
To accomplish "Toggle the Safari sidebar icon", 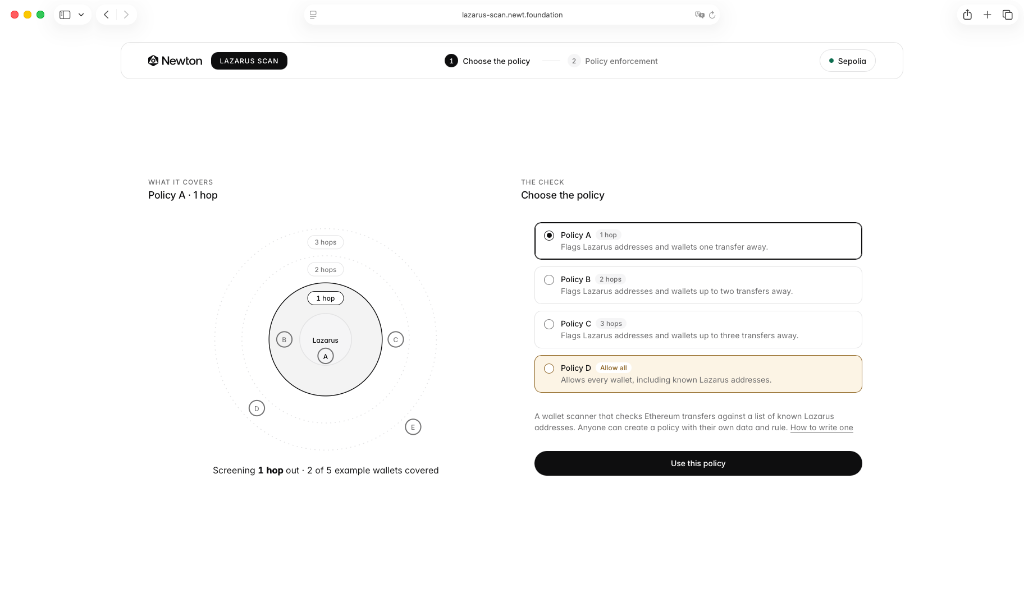I will [65, 14].
